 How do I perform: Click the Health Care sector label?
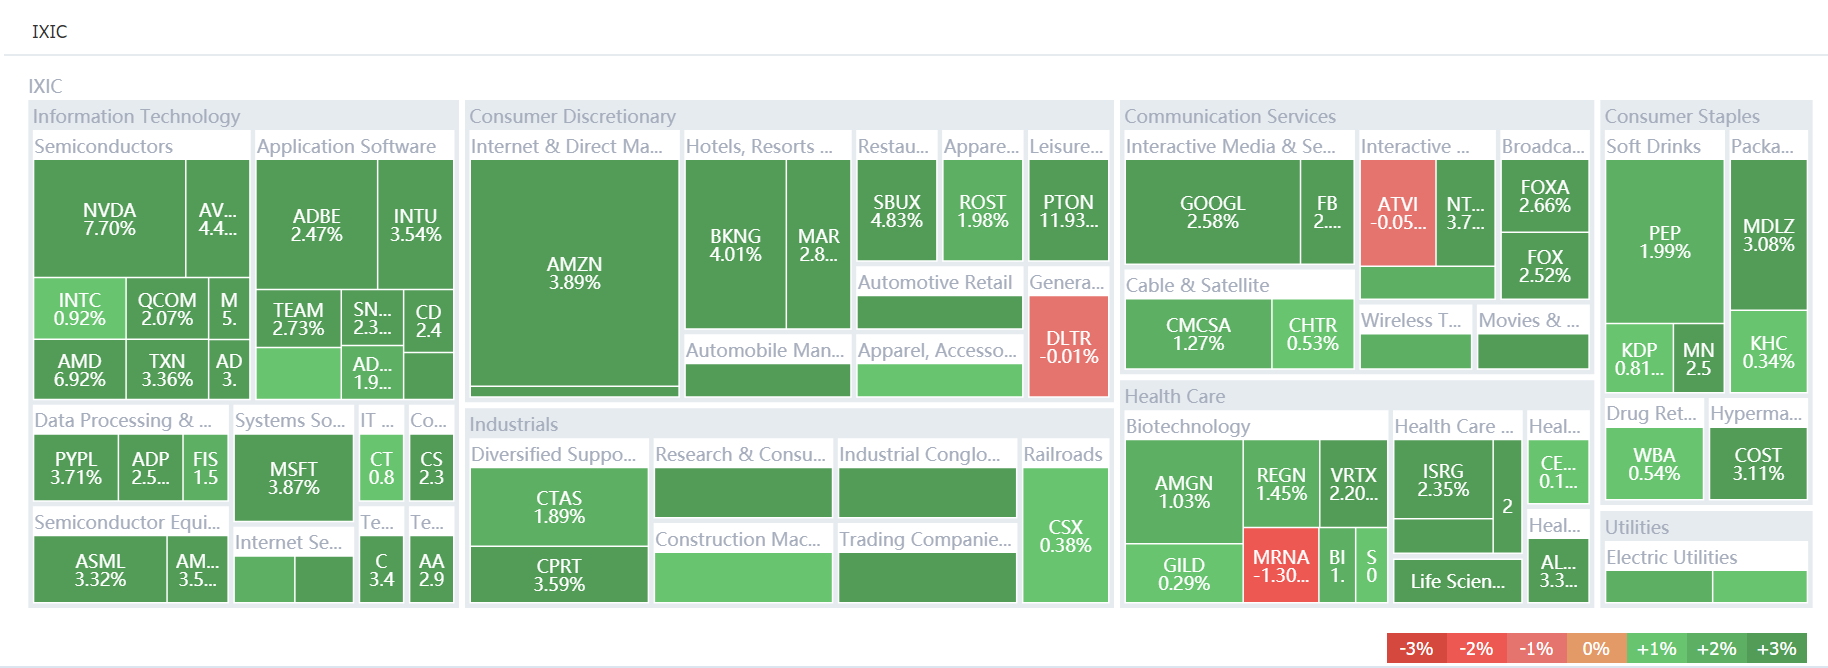pyautogui.click(x=1174, y=396)
